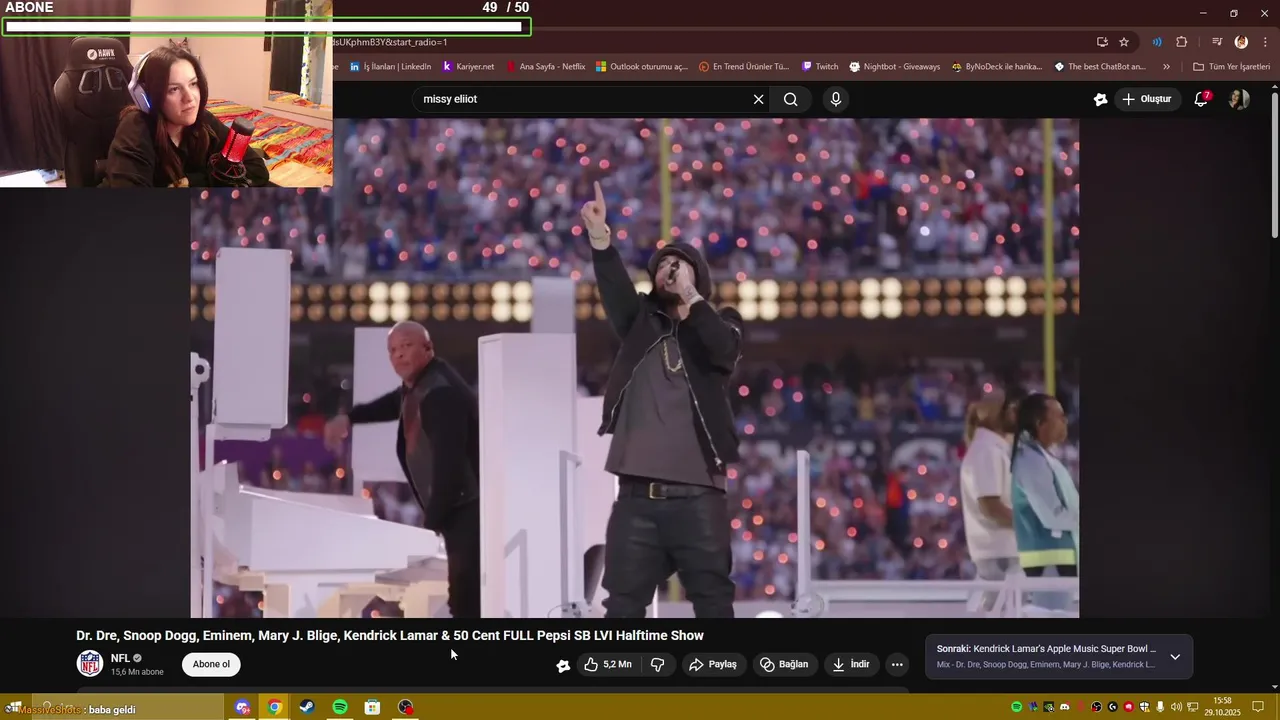Click the Sonraki Kendrick Lamar next video text
The width and height of the screenshot is (1280, 720).
tap(1046, 649)
